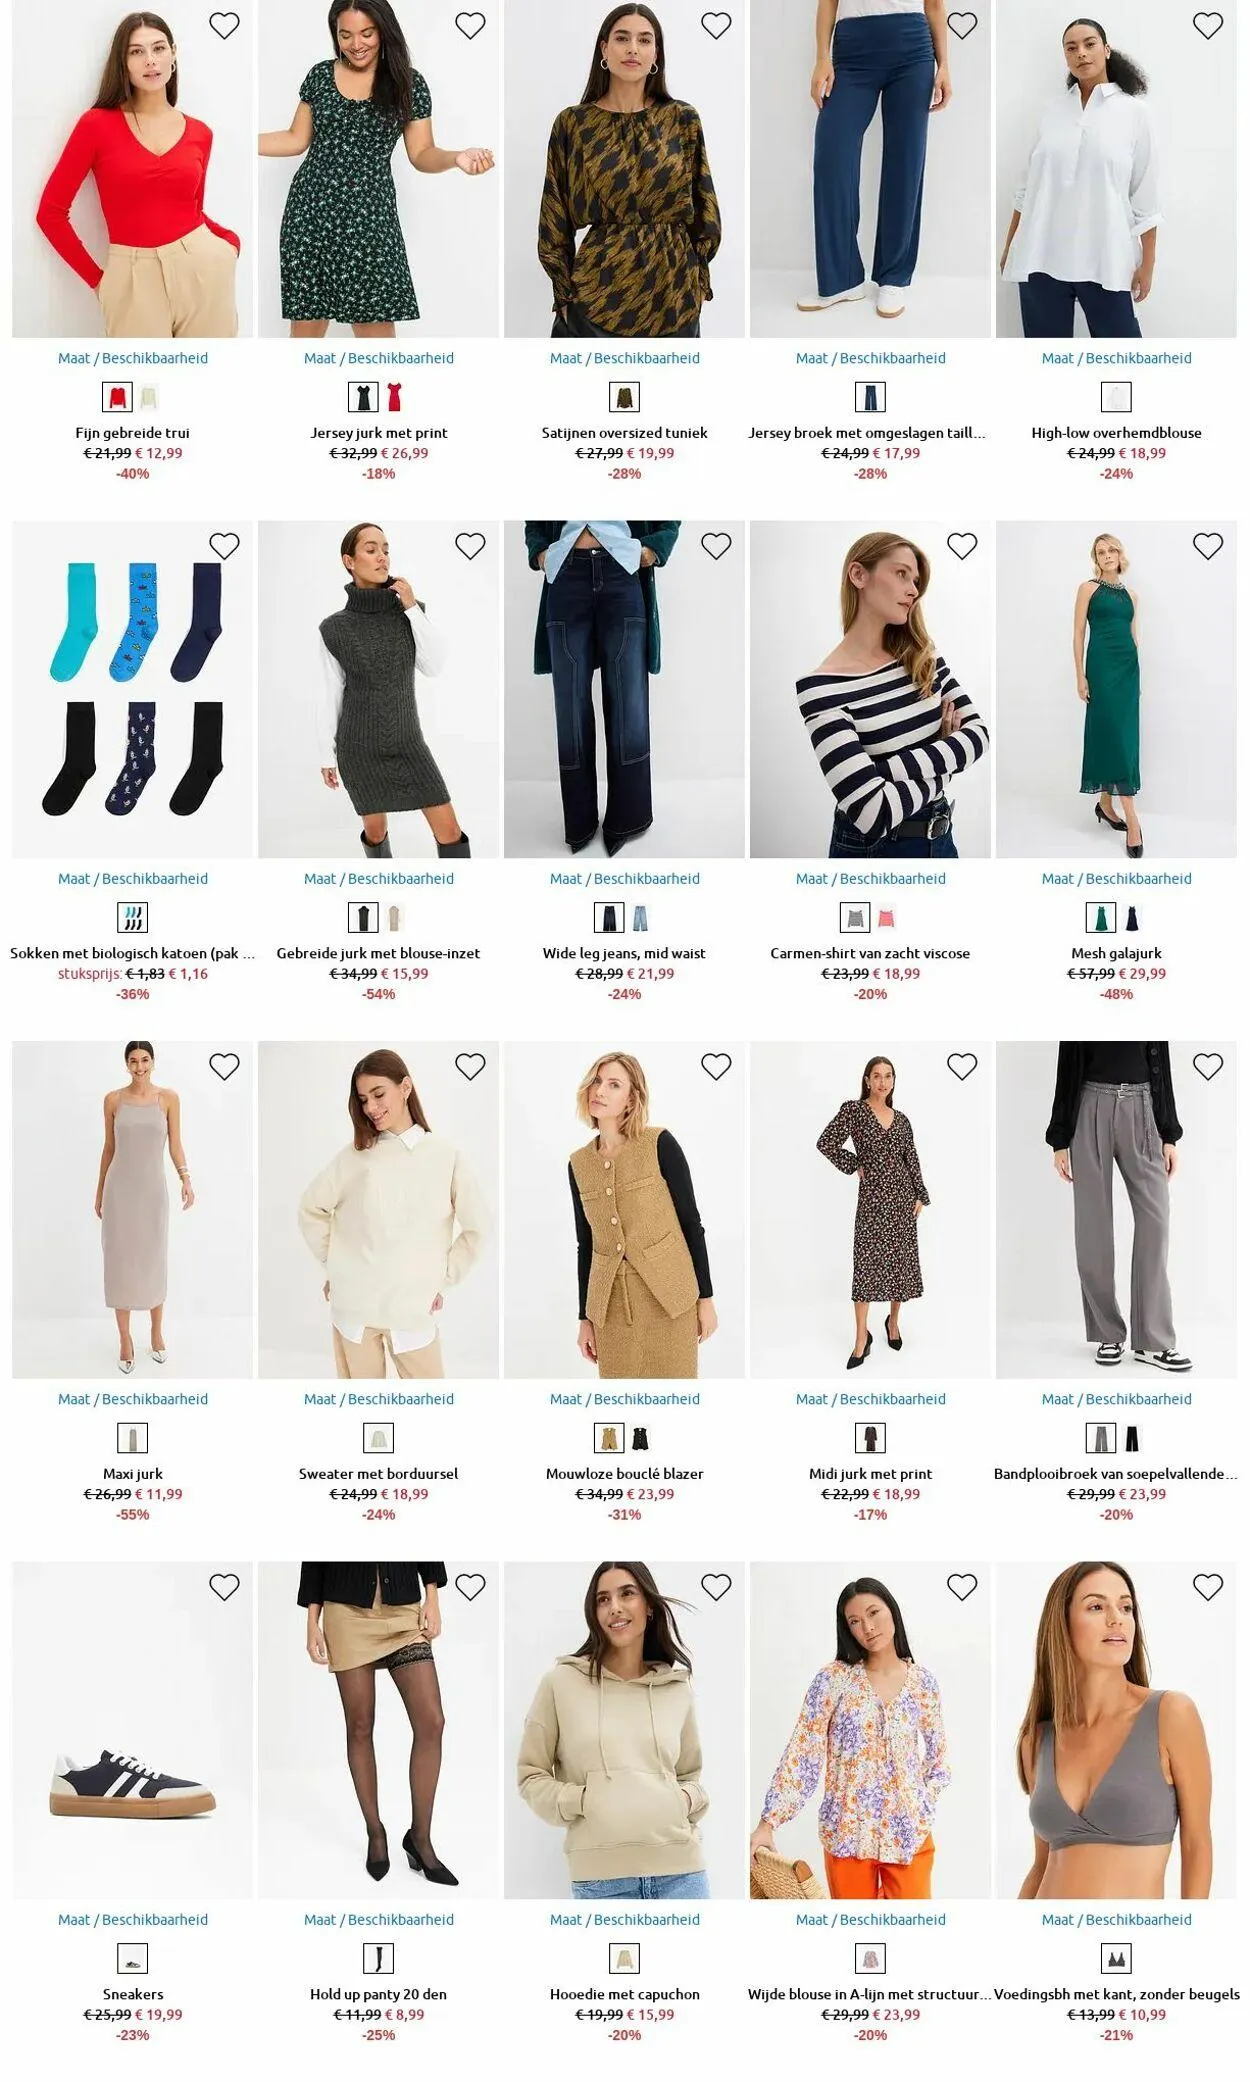Viewport: 1250px width, 2082px height.
Task: Click the heart on Sneakers product
Action: point(224,1587)
